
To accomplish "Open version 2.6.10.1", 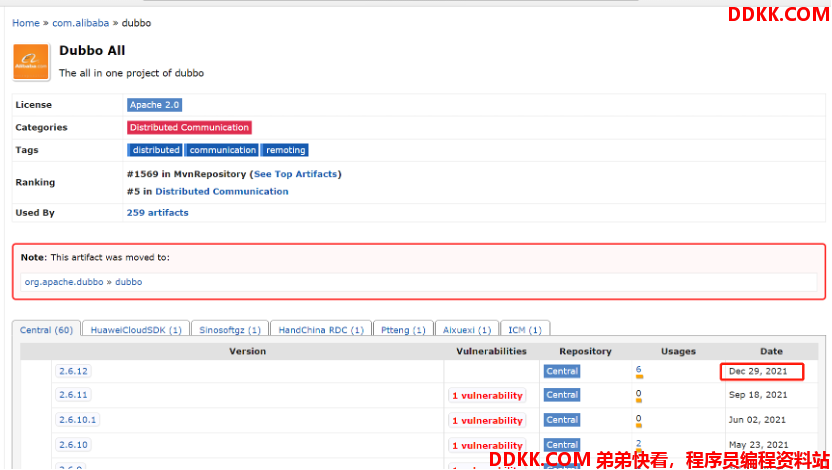I will click(x=77, y=420).
